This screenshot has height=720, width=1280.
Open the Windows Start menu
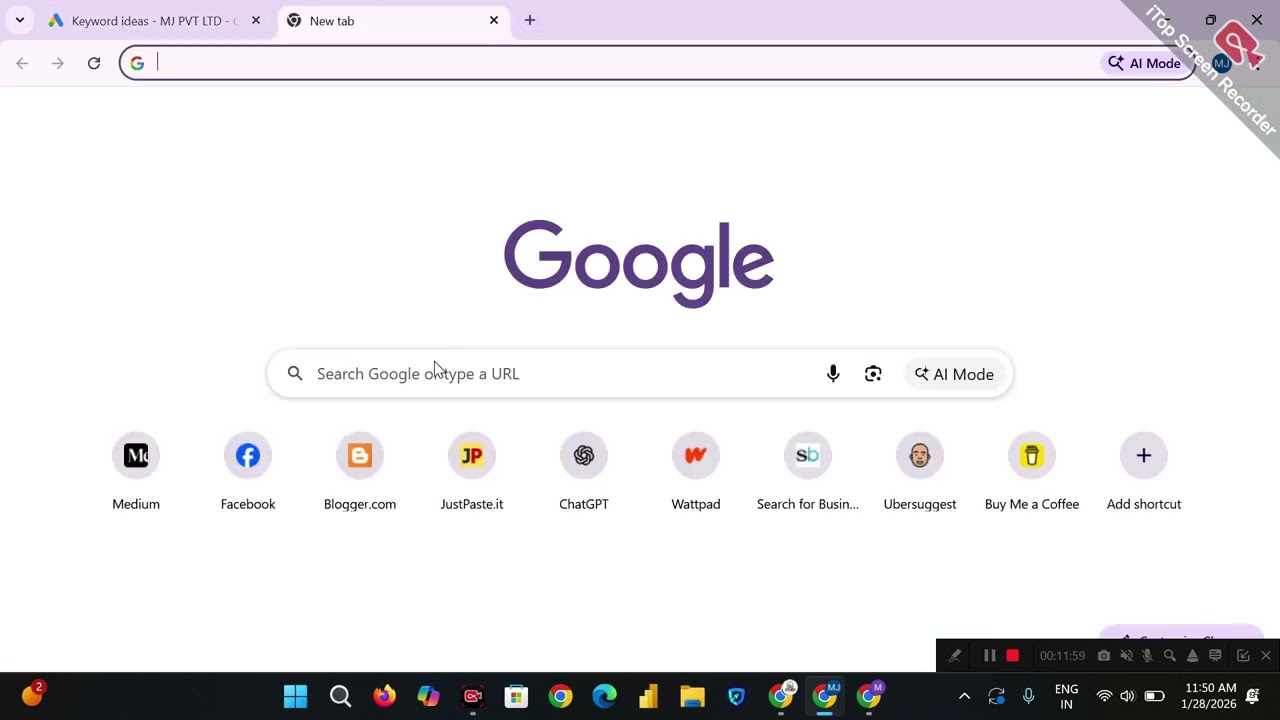tap(296, 696)
